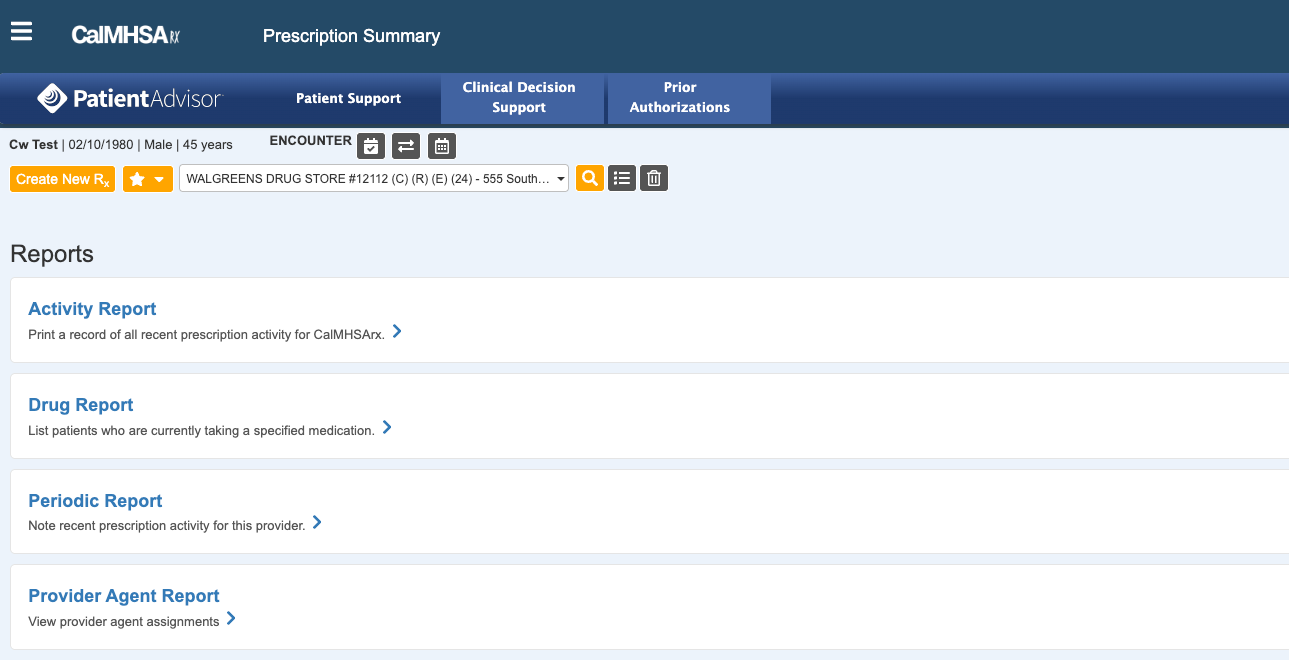1289x660 pixels.
Task: Open the star favorites dropdown
Action: coord(148,179)
